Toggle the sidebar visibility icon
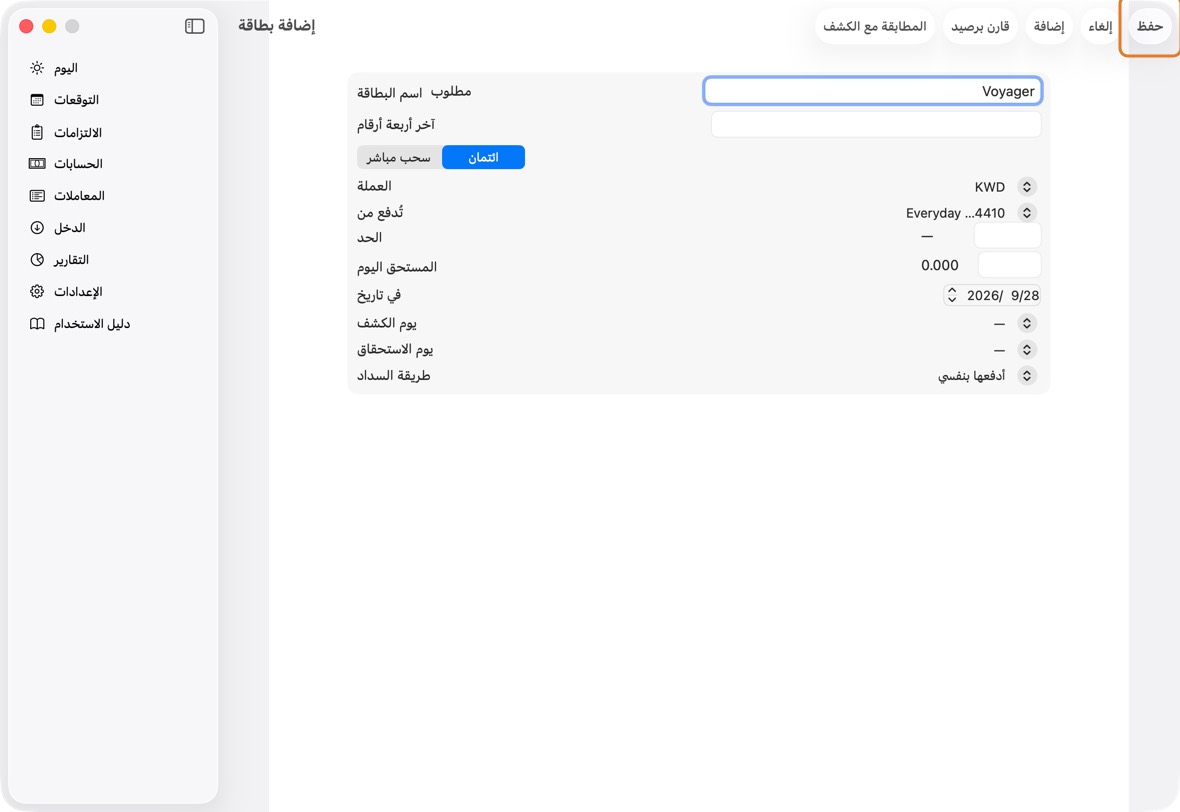The image size is (1180, 812). pos(195,26)
